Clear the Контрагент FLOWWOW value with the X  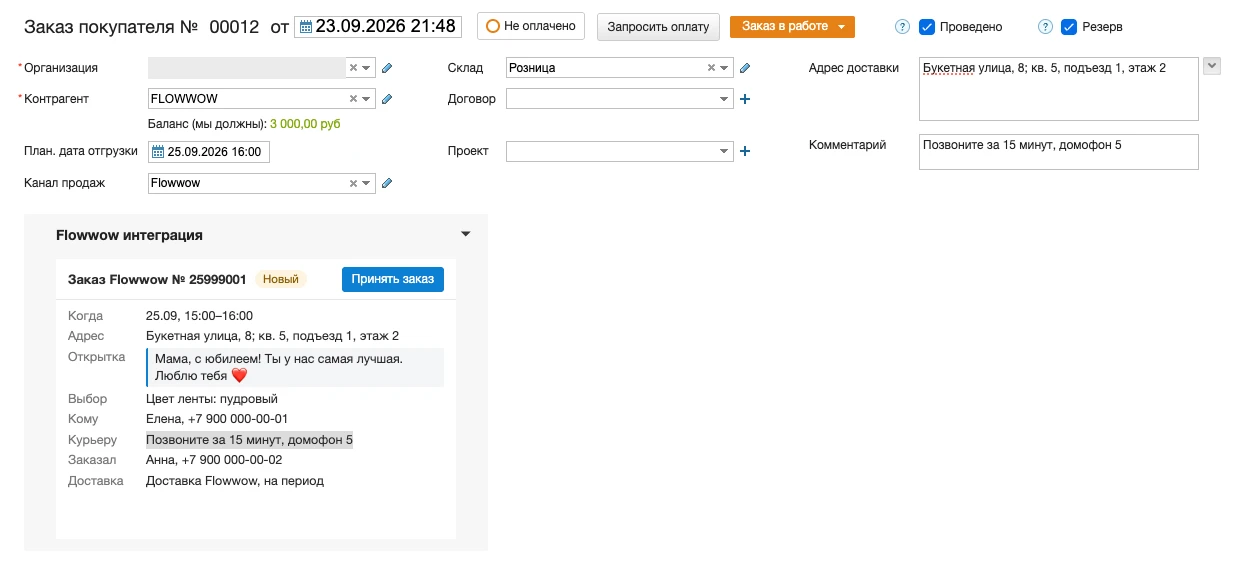(353, 99)
